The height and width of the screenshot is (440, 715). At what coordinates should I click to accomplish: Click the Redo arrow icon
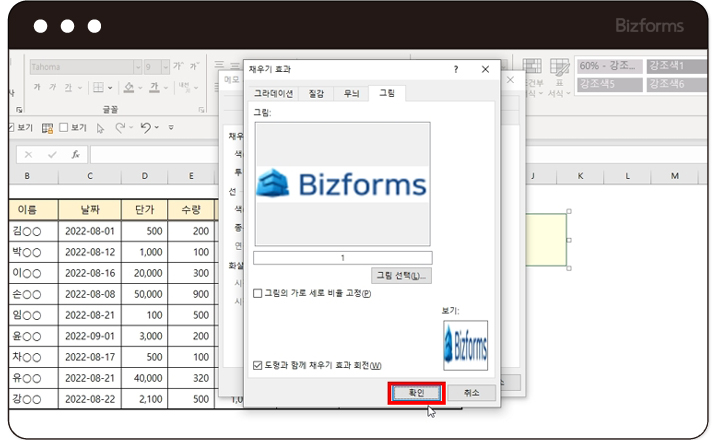click(120, 128)
